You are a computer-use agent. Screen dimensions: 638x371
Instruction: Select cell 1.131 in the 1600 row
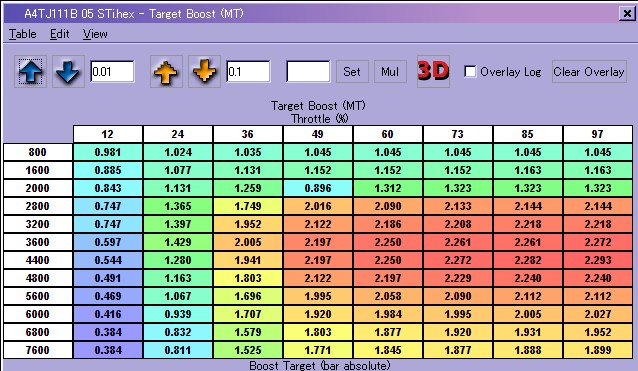(248, 170)
